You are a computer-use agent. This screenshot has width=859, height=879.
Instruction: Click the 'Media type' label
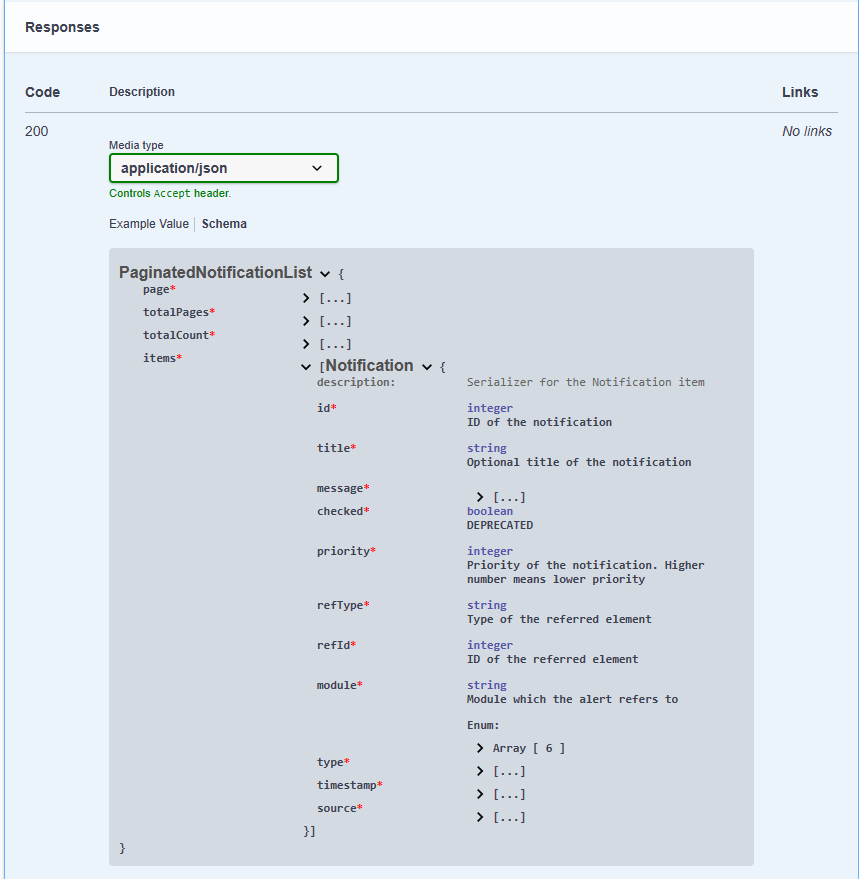[136, 145]
